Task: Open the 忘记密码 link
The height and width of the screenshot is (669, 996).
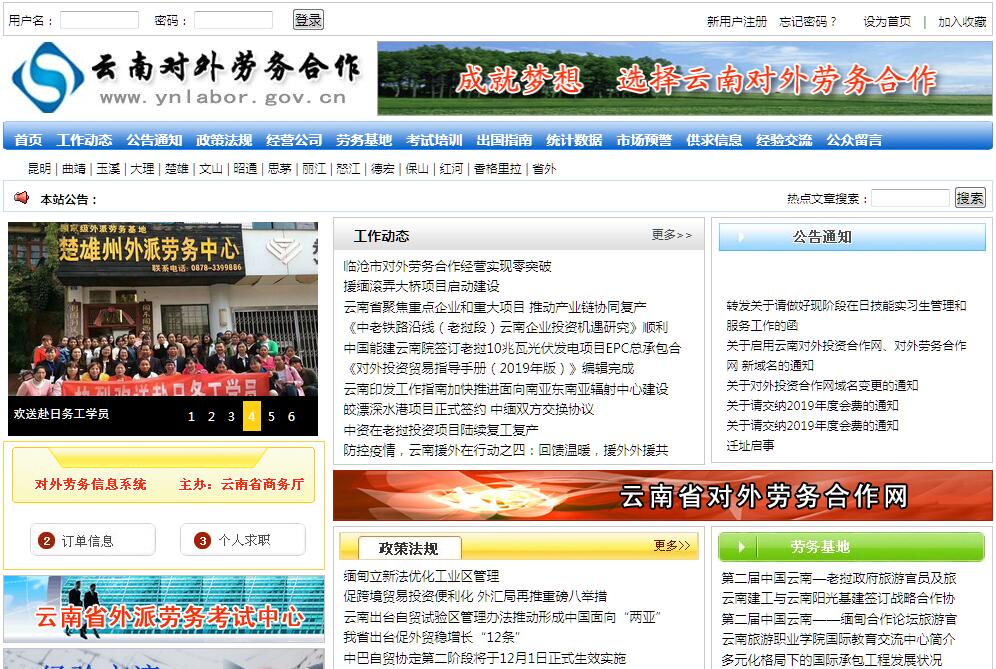Action: point(808,22)
